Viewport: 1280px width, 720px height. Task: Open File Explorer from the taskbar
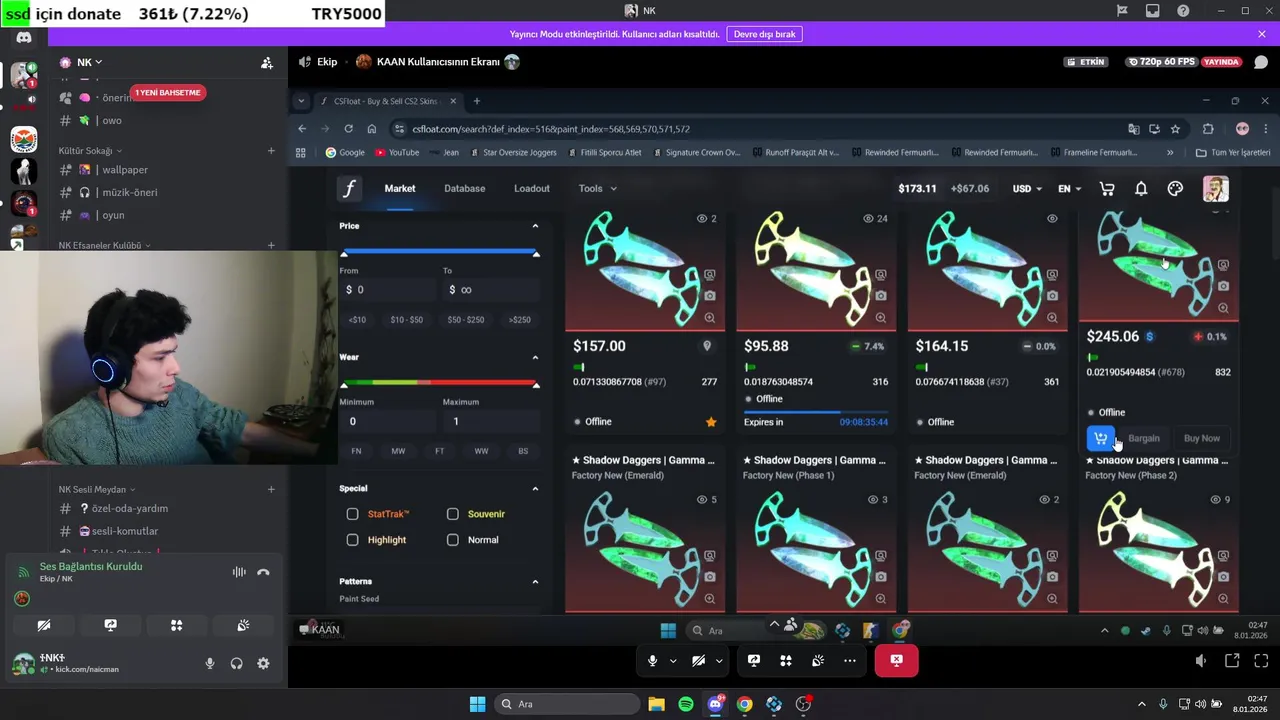click(656, 704)
